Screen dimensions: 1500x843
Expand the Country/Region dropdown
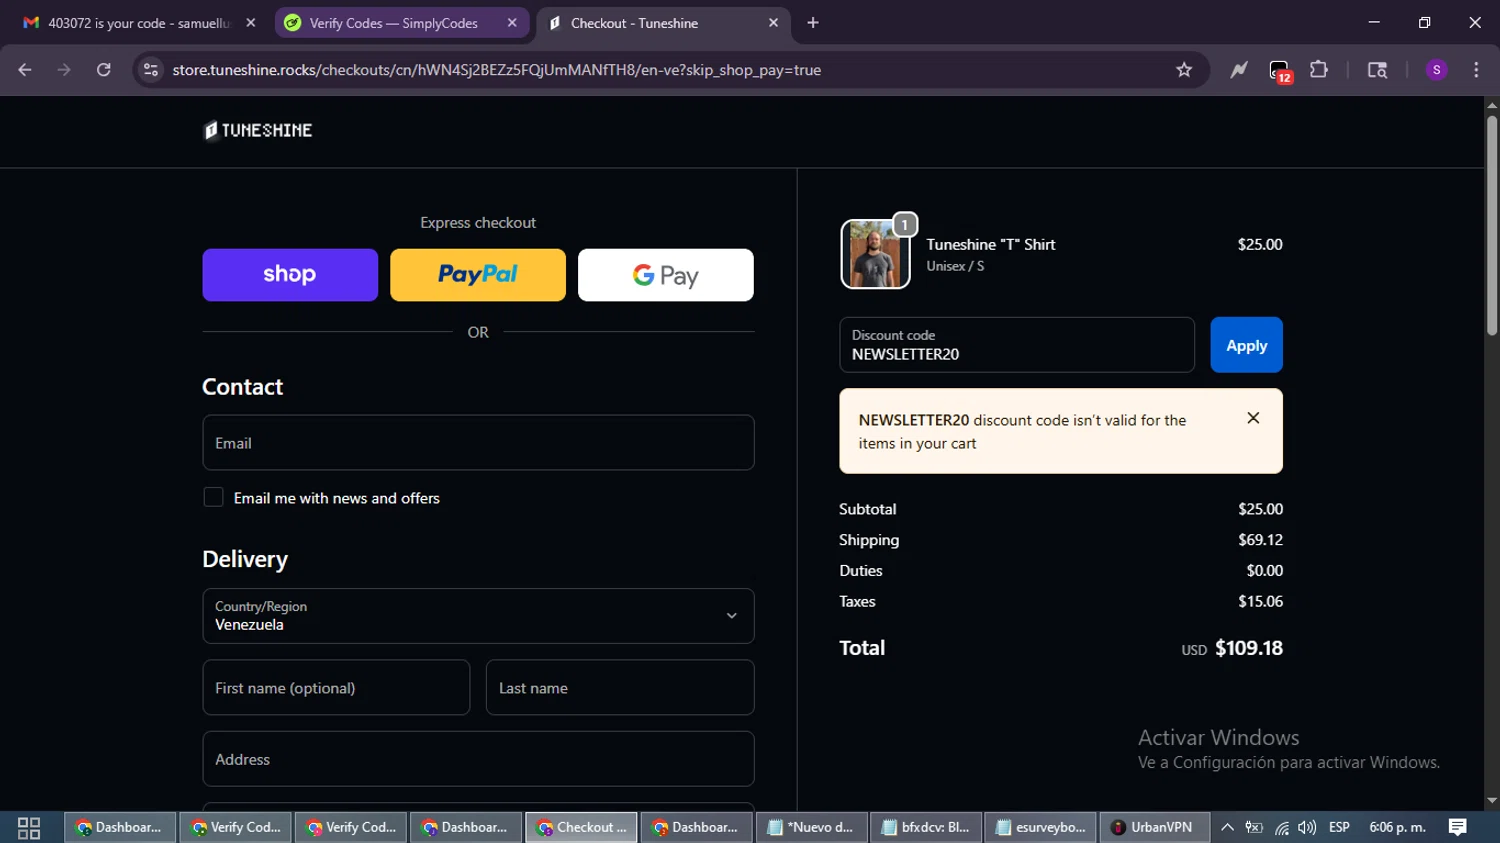[x=478, y=616]
